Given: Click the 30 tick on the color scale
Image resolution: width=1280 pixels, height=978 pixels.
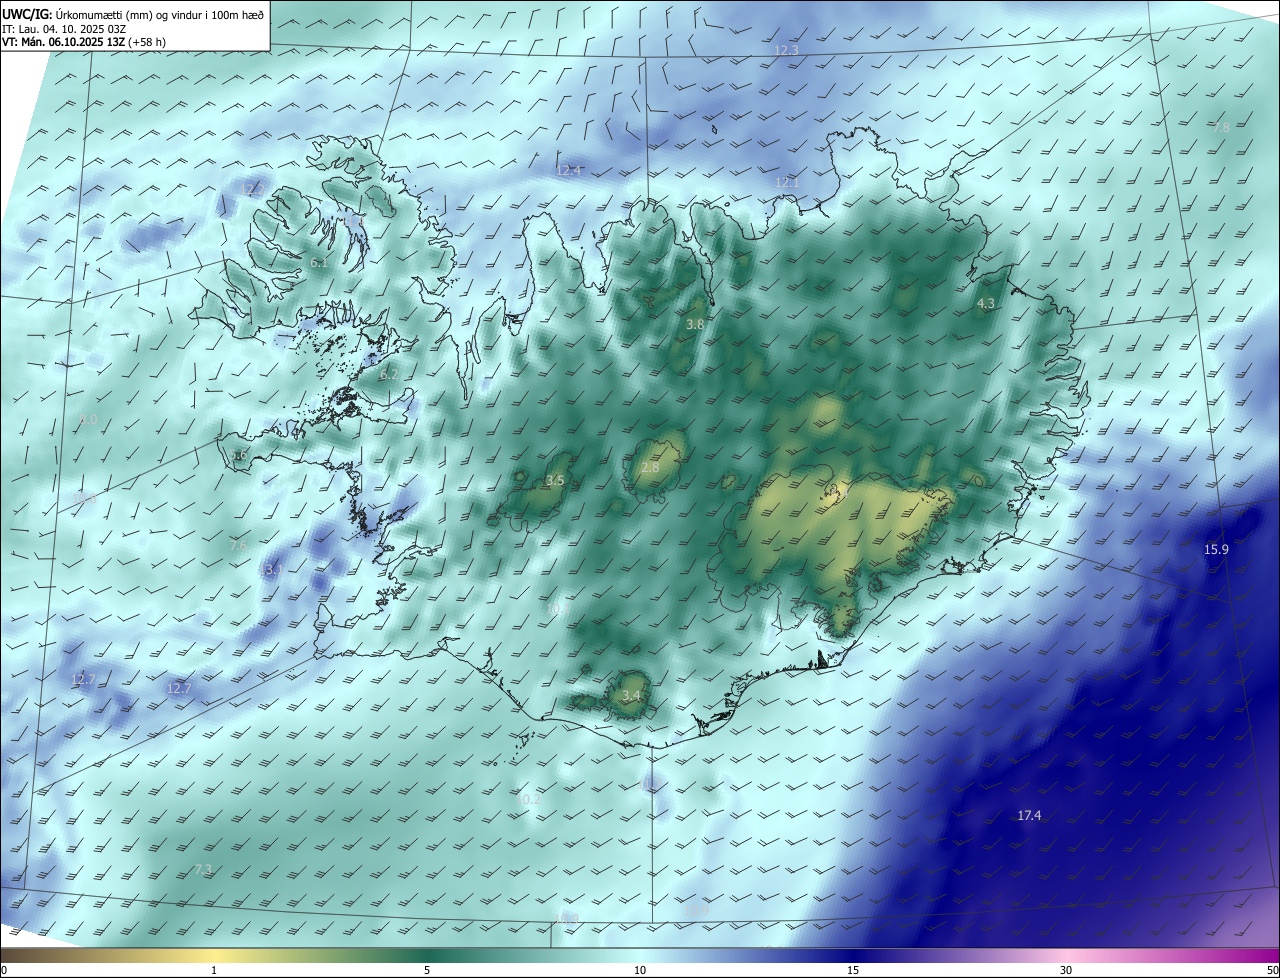Looking at the screenshot, I should point(1066,970).
